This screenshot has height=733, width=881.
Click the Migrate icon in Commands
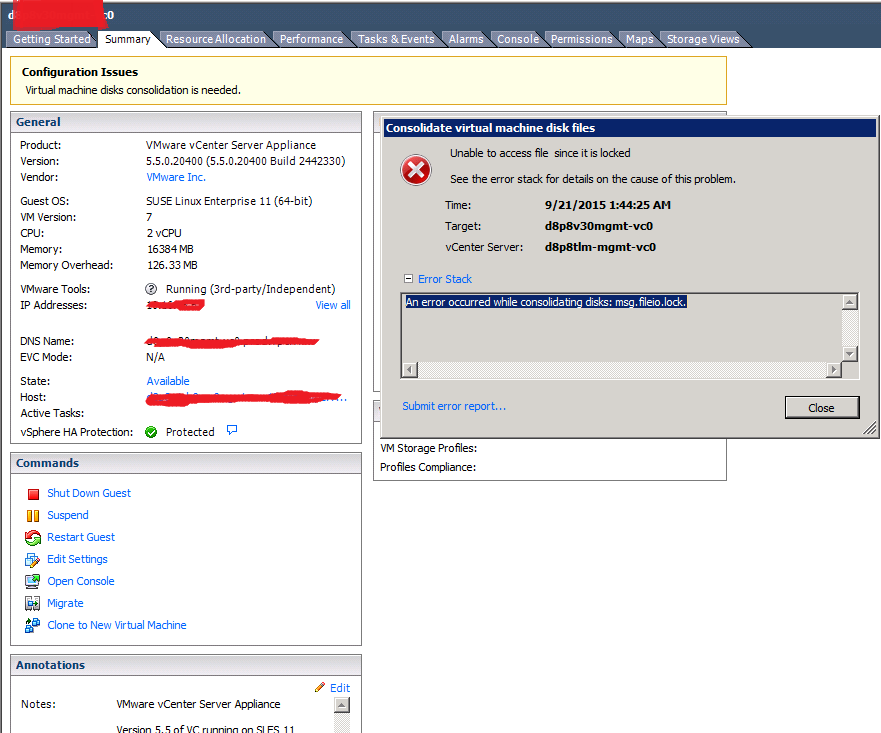(x=31, y=603)
